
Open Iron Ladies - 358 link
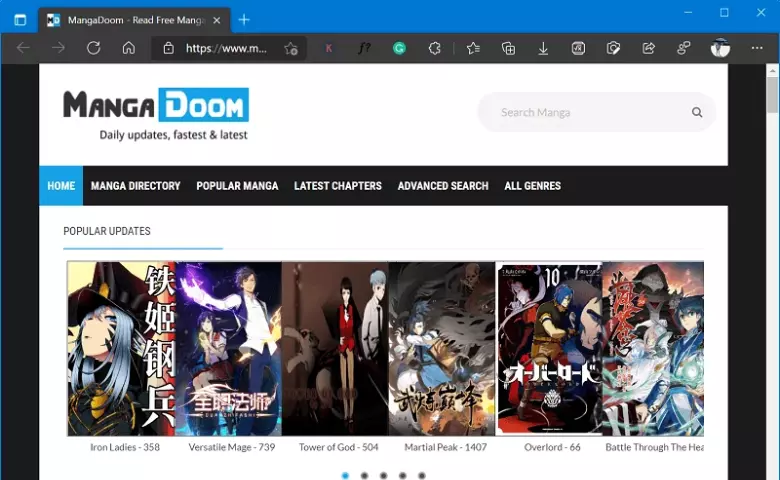(125, 447)
